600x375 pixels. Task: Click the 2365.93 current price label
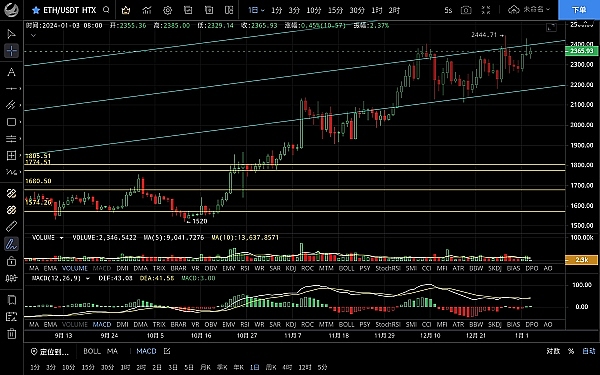pyautogui.click(x=582, y=51)
